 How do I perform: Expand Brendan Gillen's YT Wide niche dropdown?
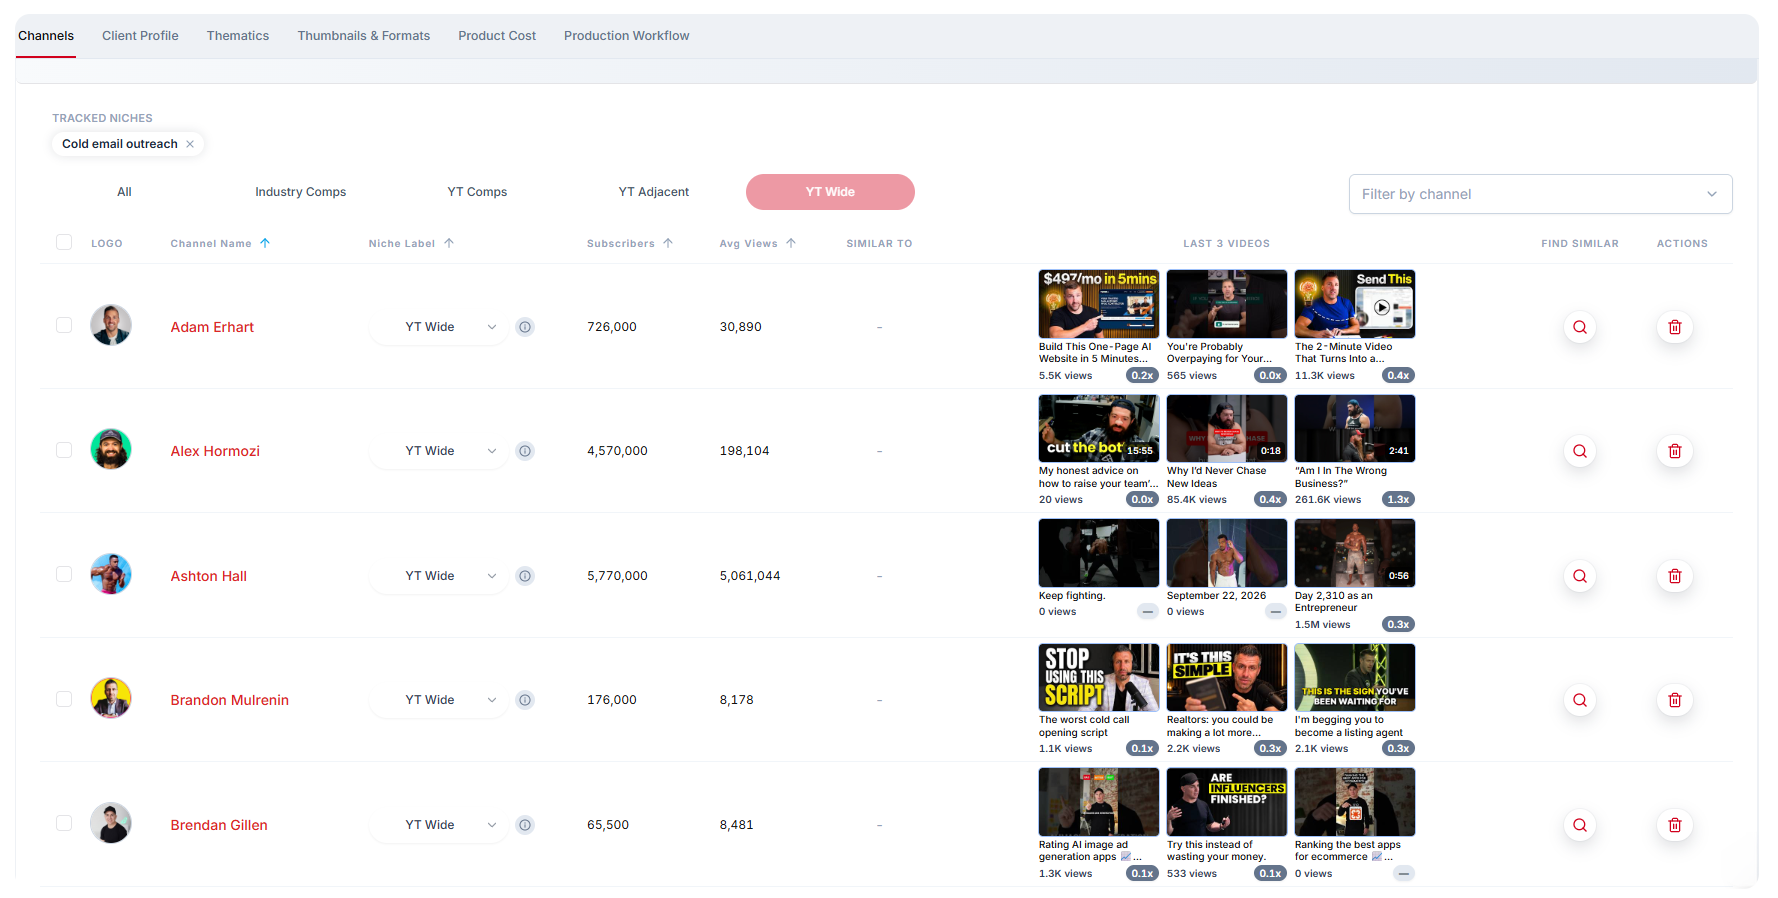point(438,825)
